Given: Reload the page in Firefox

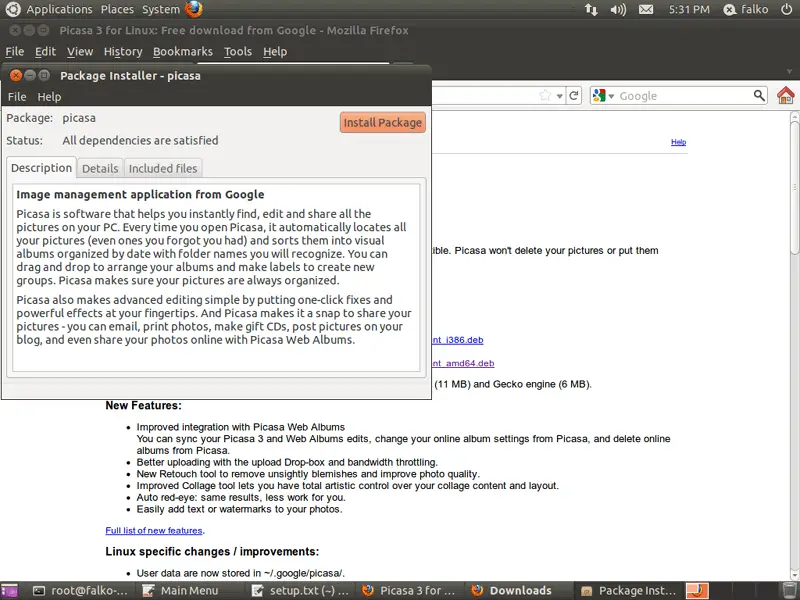Looking at the screenshot, I should coord(574,95).
